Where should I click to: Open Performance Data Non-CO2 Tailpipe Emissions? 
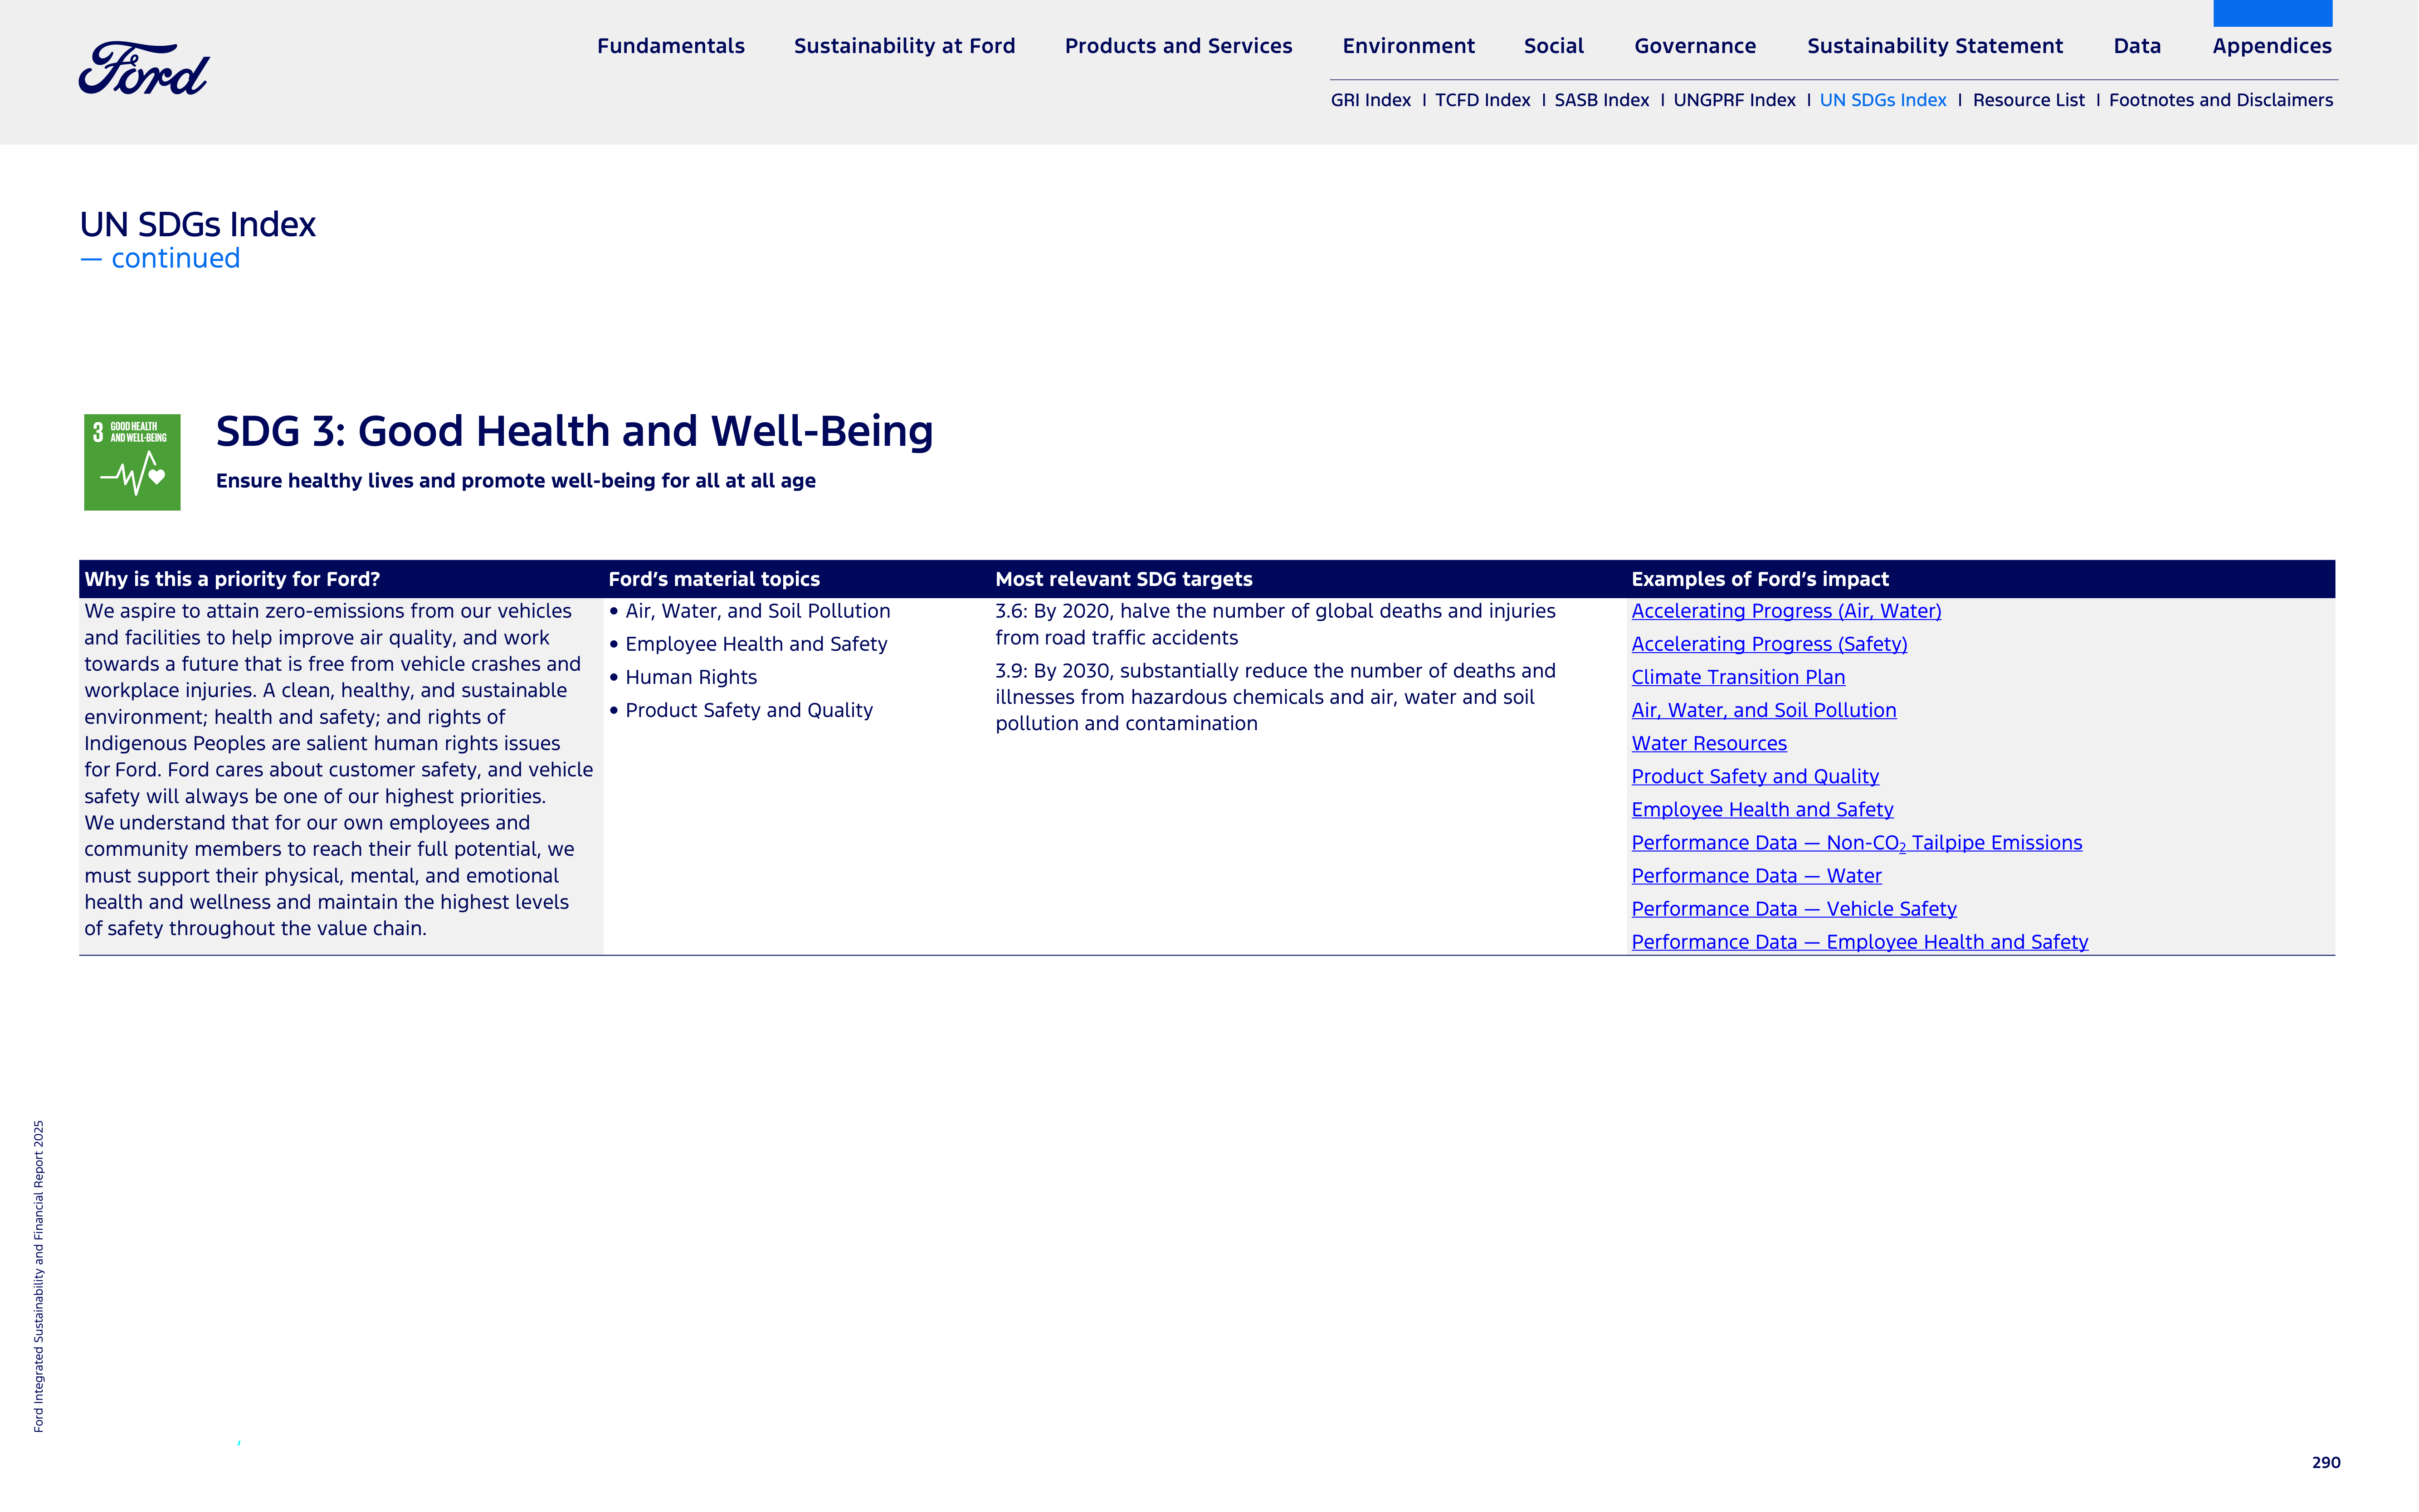point(1857,843)
